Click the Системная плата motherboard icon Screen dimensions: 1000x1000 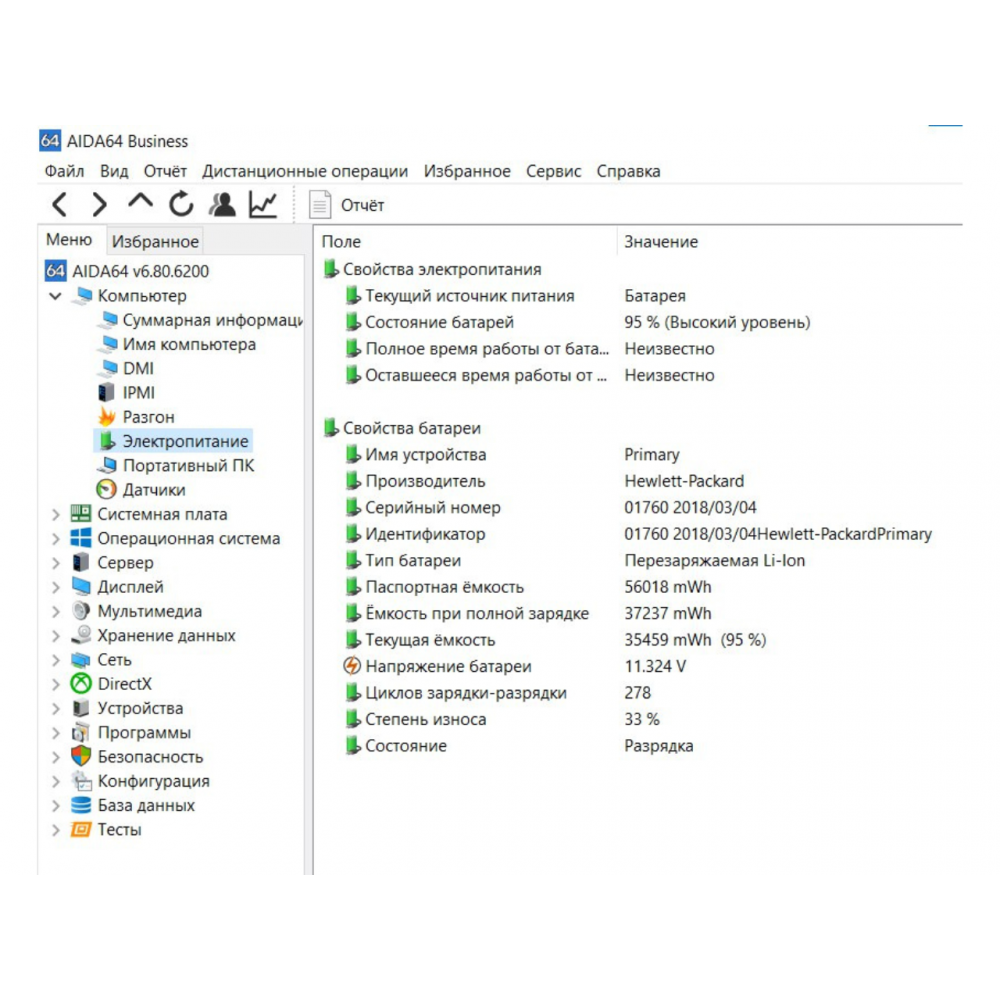(x=81, y=514)
